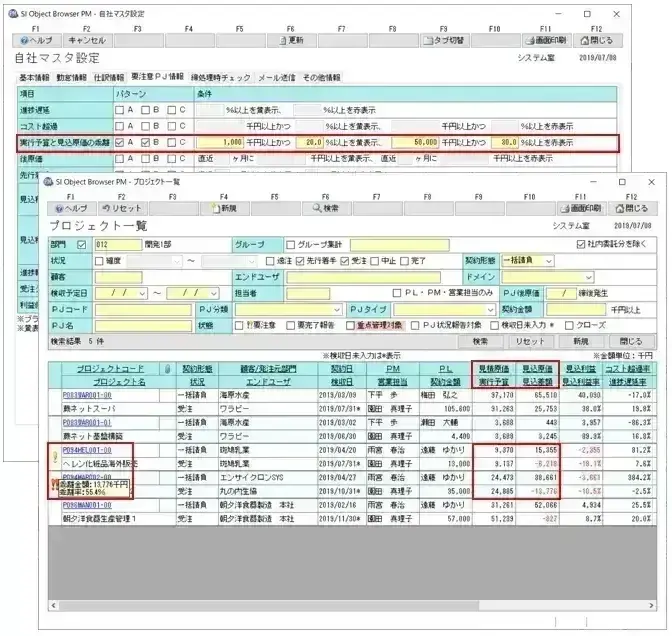Open the 検収予定日 start date dropdown
672x636 pixels.
142,293
